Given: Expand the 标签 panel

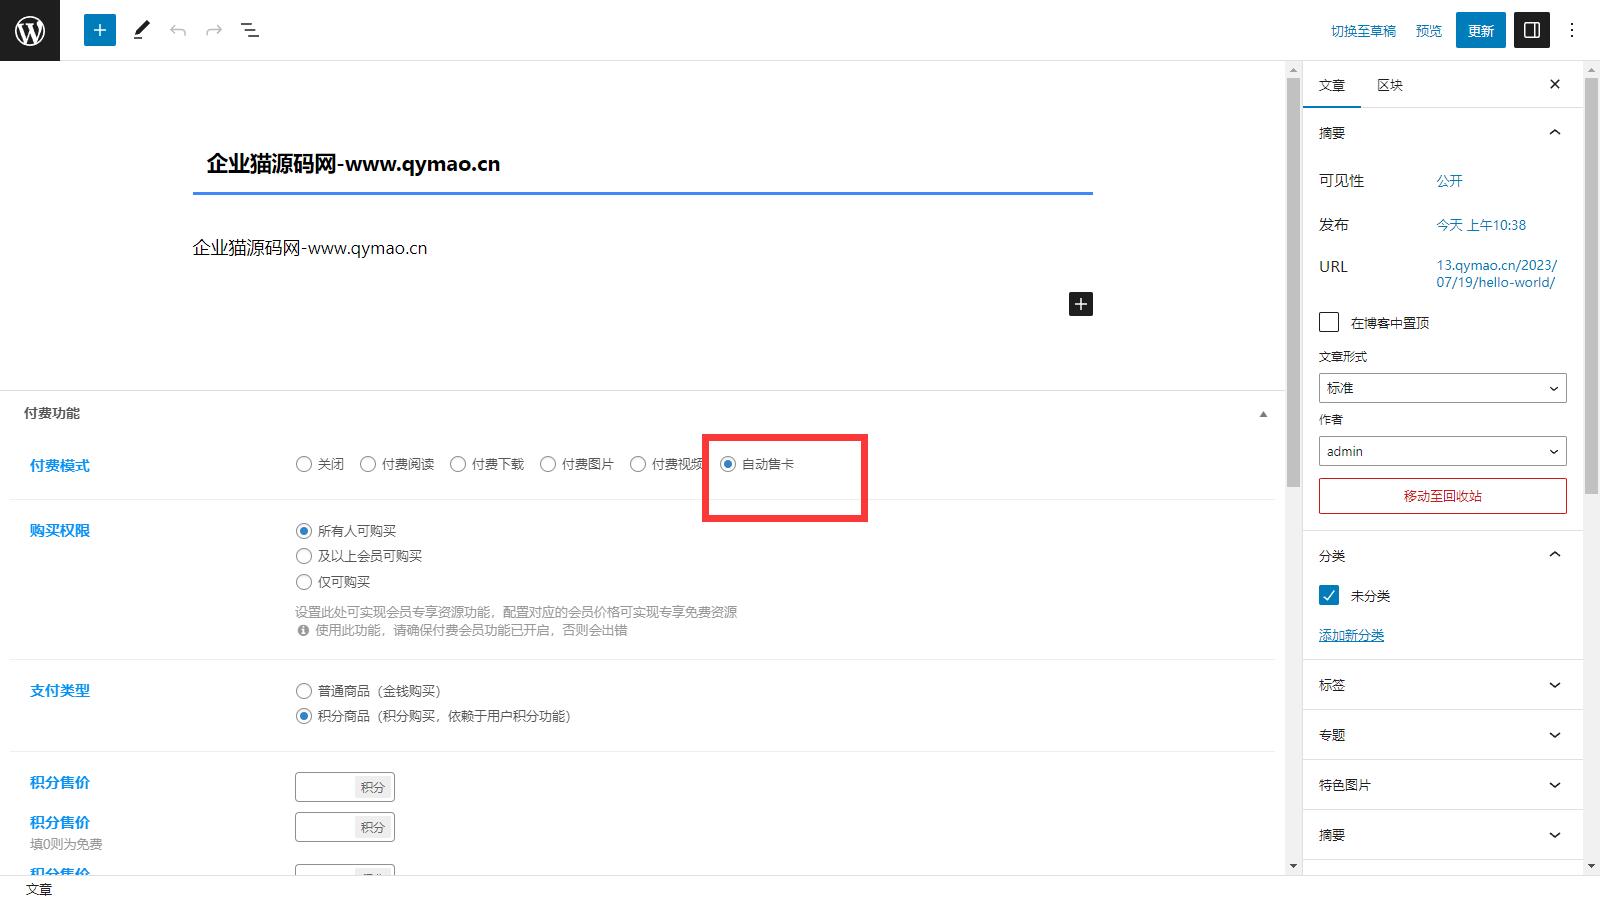Looking at the screenshot, I should pyautogui.click(x=1442, y=685).
